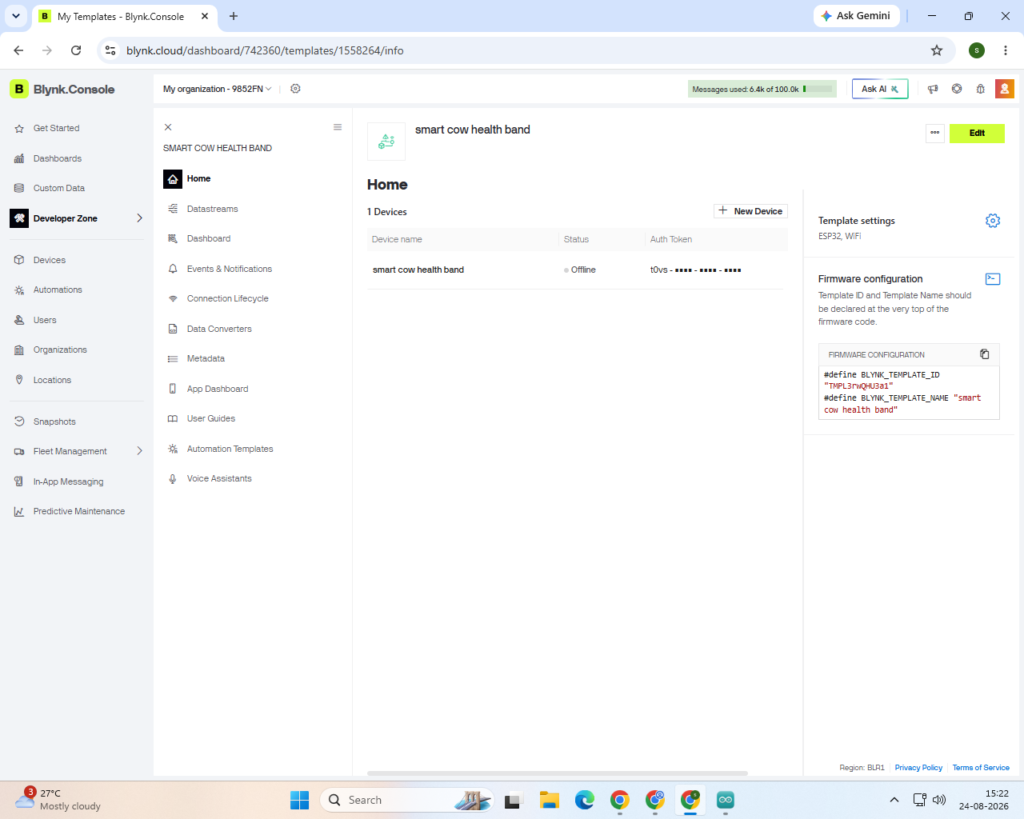Screen dimensions: 1024x819
Task: Open the Users icon in the sidebar
Action: click(19, 320)
